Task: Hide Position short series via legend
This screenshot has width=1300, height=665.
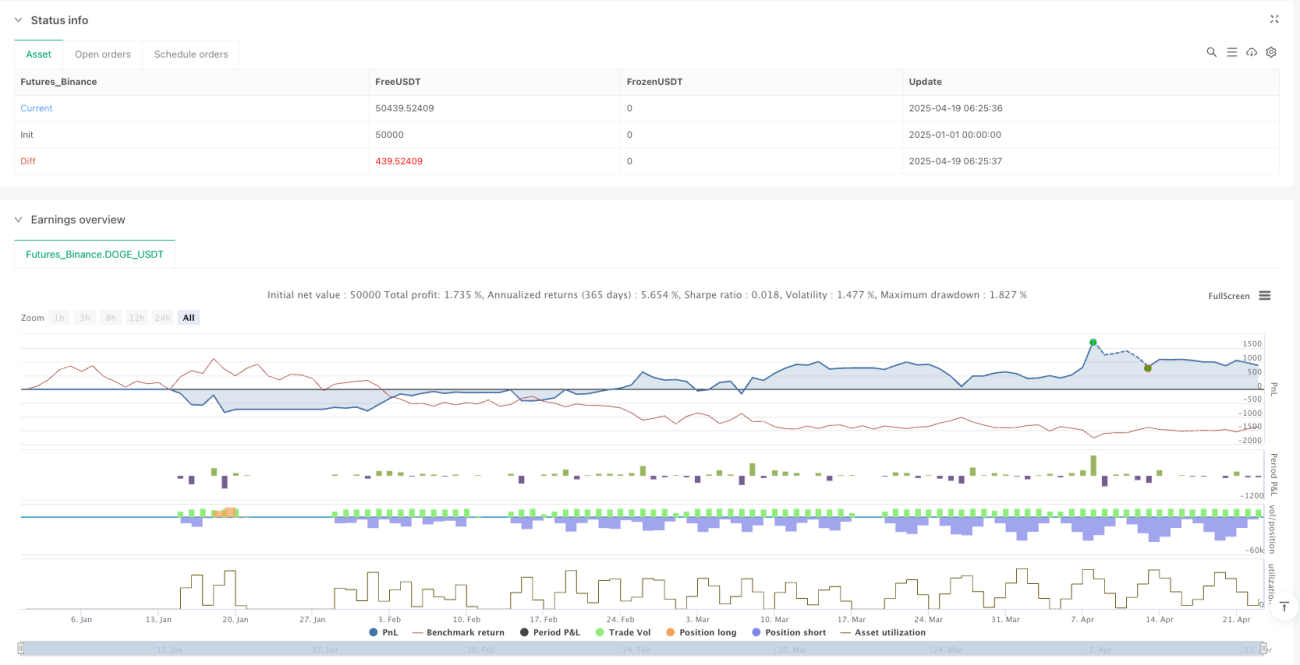Action: tap(788, 632)
